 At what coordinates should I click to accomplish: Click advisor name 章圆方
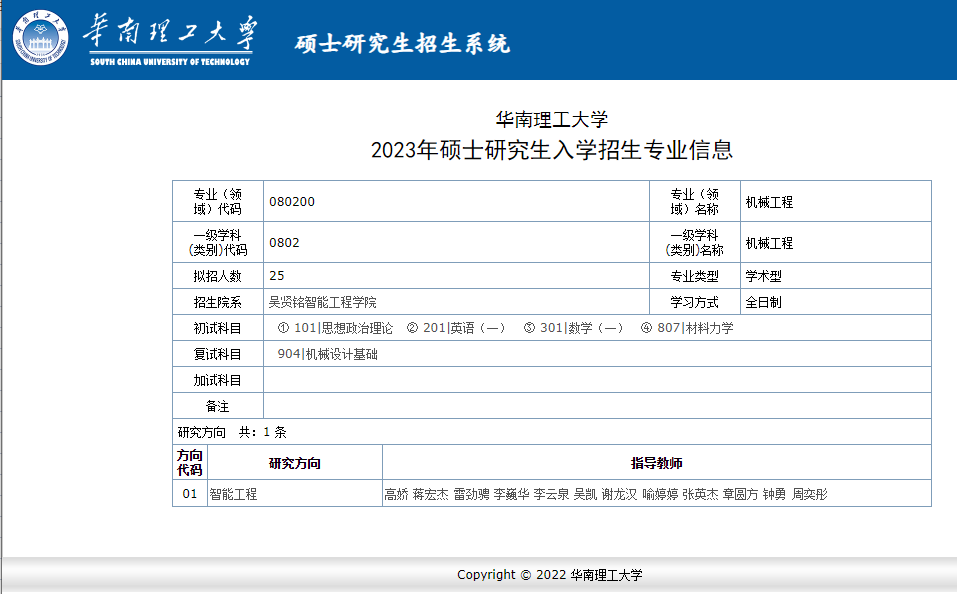pyautogui.click(x=740, y=494)
